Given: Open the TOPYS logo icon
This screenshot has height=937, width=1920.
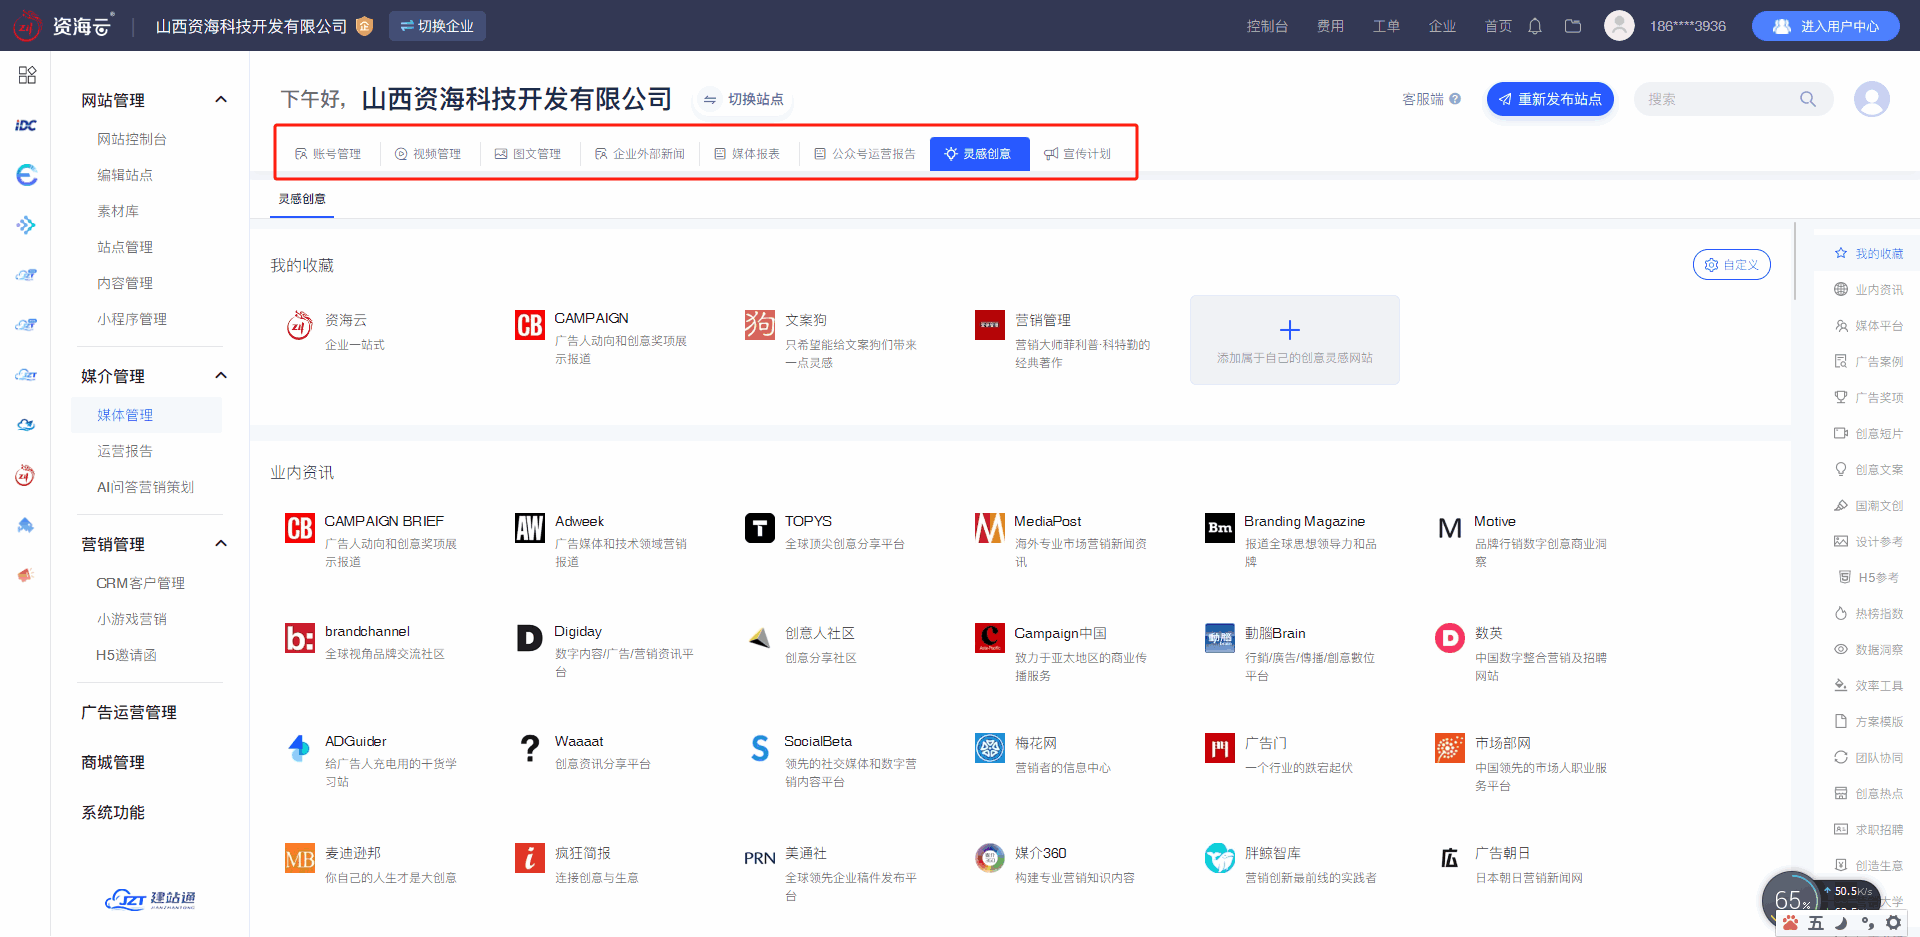Looking at the screenshot, I should click(760, 527).
